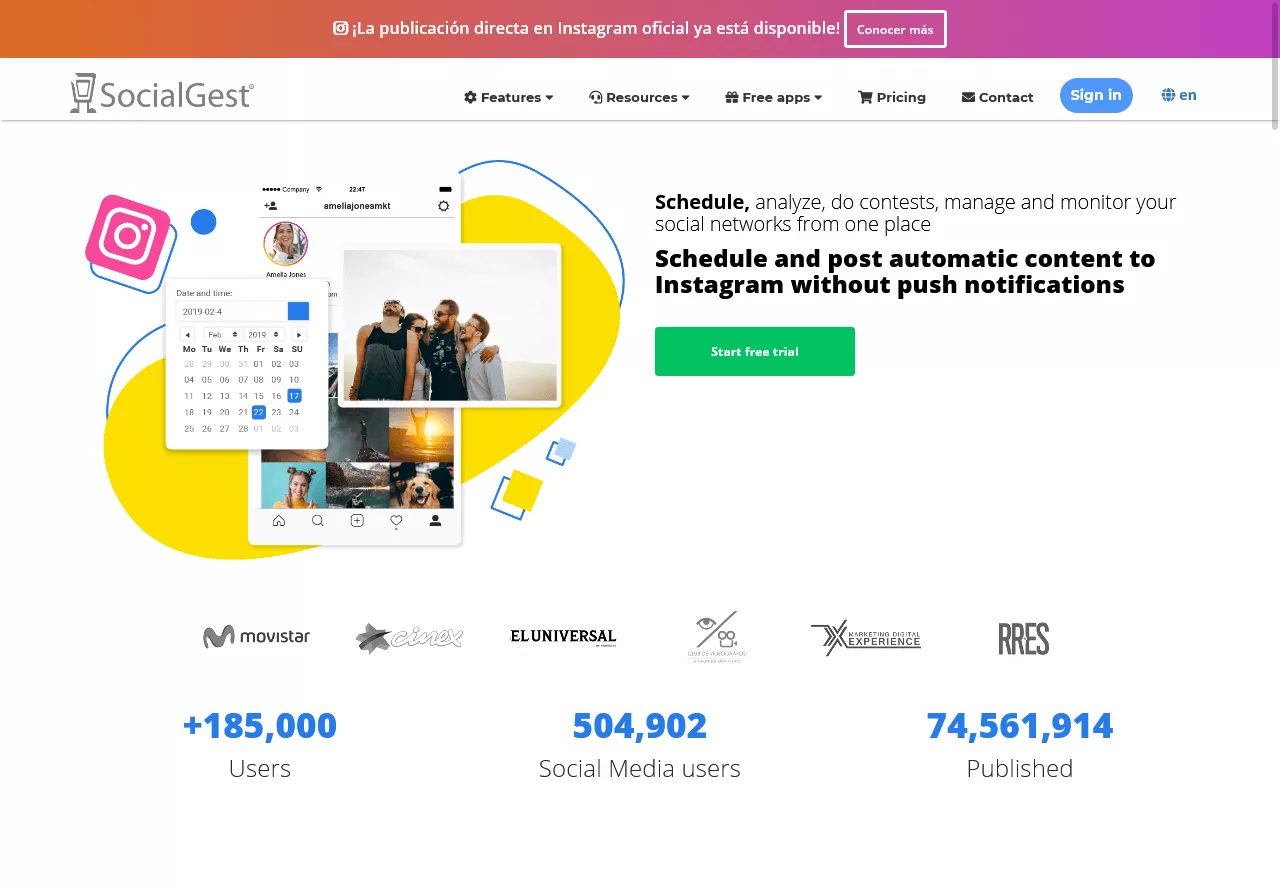1280x889 pixels.
Task: Click the Cinex client logo
Action: tap(409, 637)
